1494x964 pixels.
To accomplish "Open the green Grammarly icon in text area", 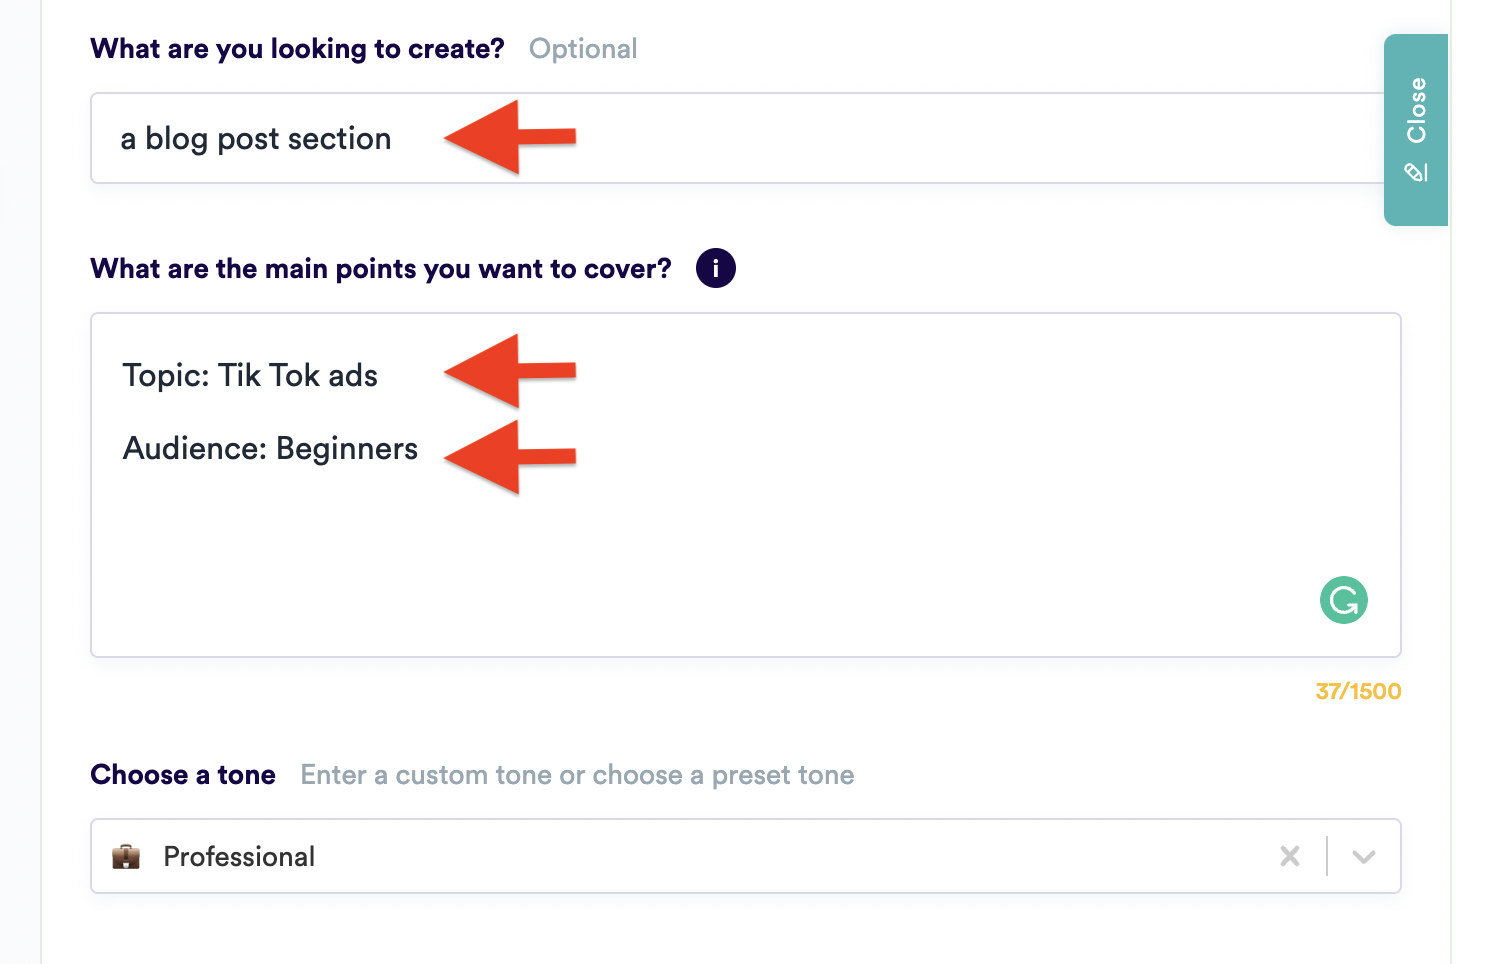I will point(1343,601).
